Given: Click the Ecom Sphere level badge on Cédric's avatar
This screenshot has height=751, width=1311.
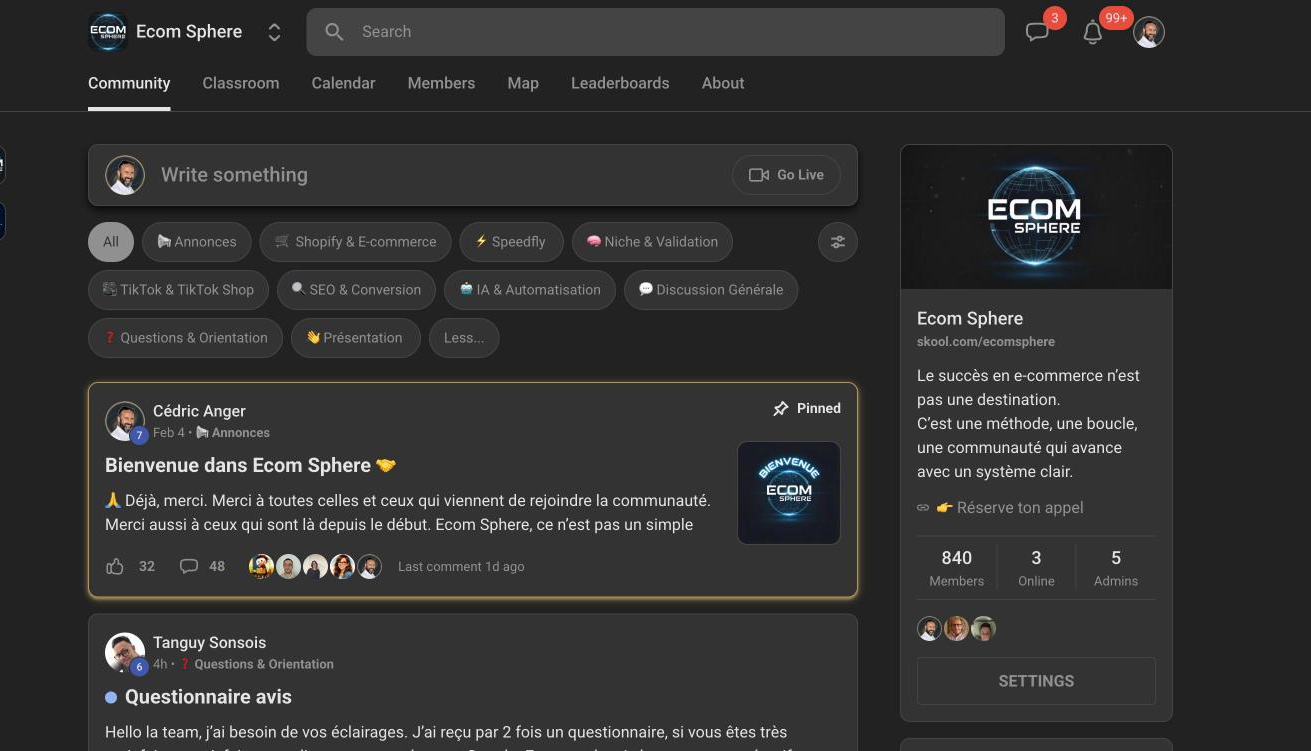Looking at the screenshot, I should click(x=138, y=435).
